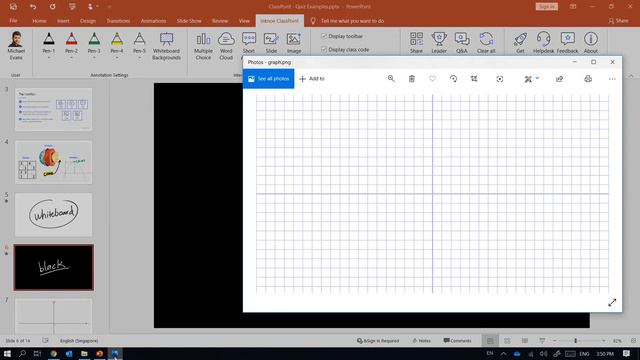Expand Pen-2 dropdown arrow

point(71,58)
